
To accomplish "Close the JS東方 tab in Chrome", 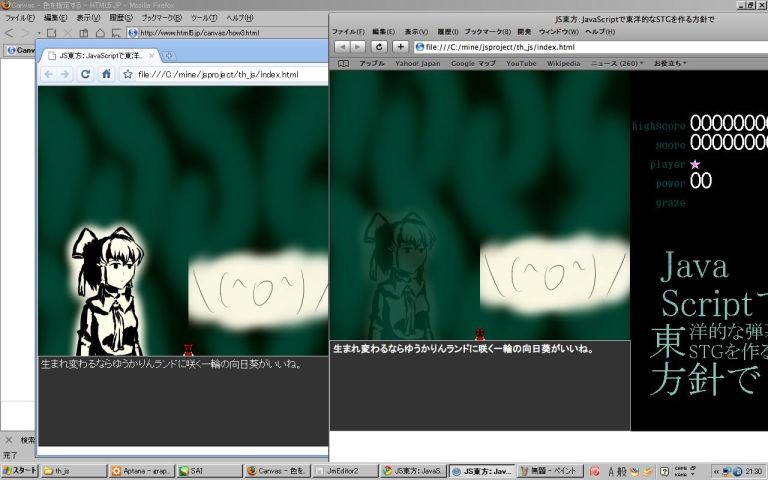I will [x=152, y=56].
